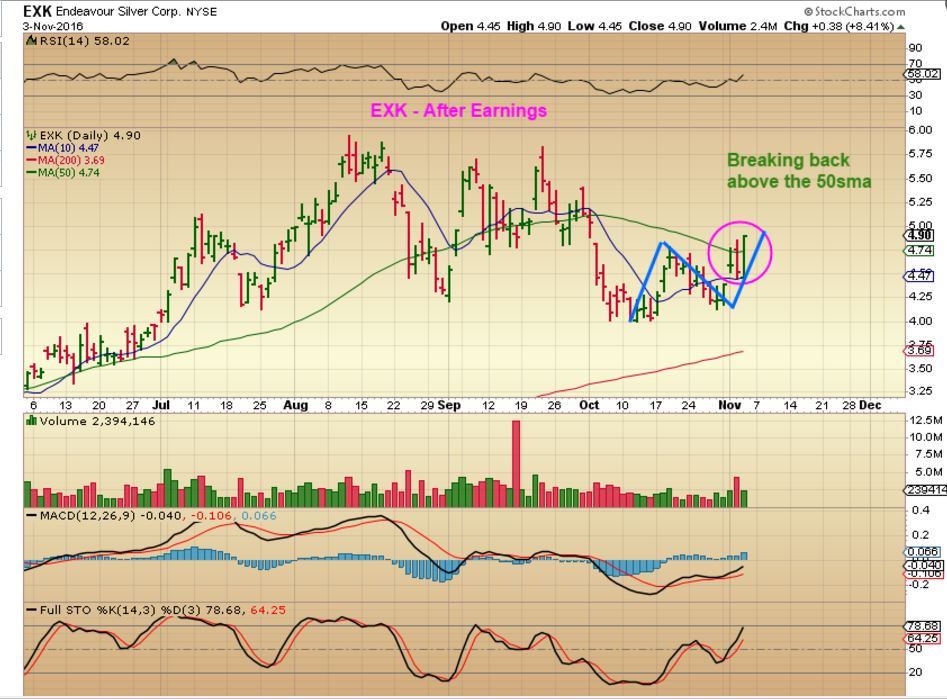Click the 6.00 price axis label

pos(920,130)
